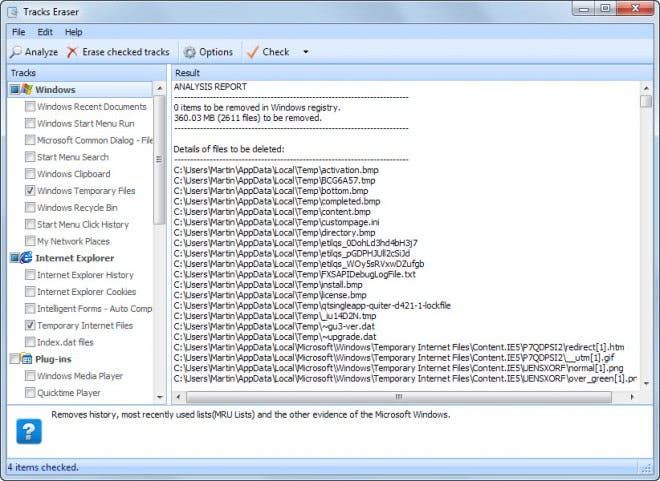The width and height of the screenshot is (660, 481).
Task: Click the orange Check mark icon
Action: point(253,52)
